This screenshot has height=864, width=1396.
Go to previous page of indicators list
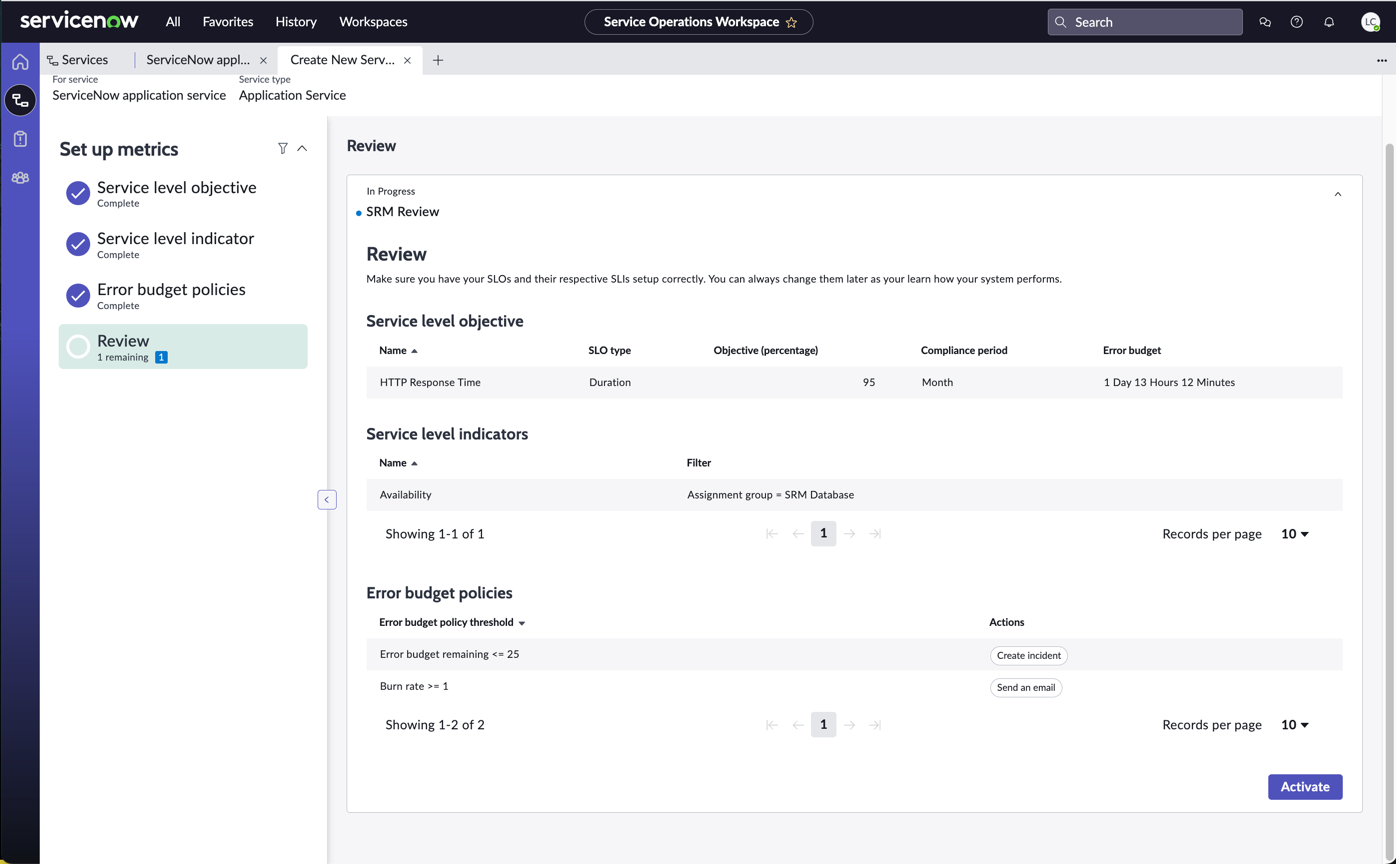[798, 534]
